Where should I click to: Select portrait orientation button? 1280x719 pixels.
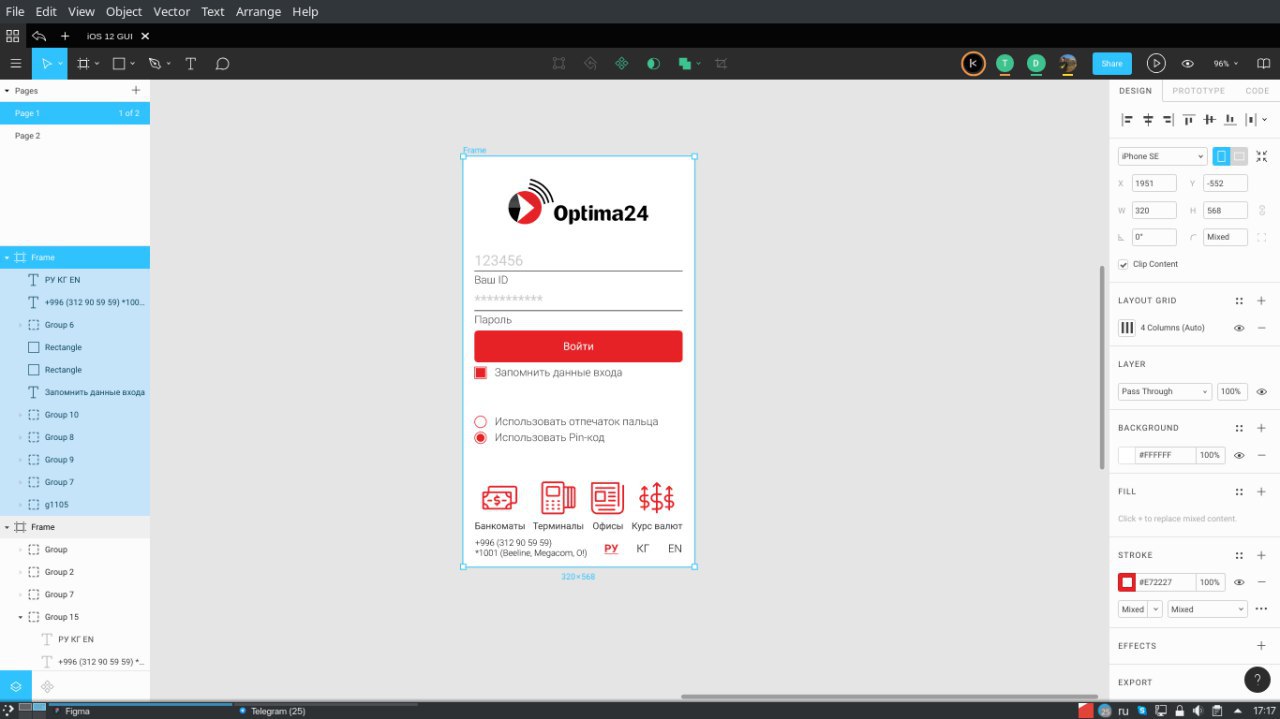(x=1221, y=156)
